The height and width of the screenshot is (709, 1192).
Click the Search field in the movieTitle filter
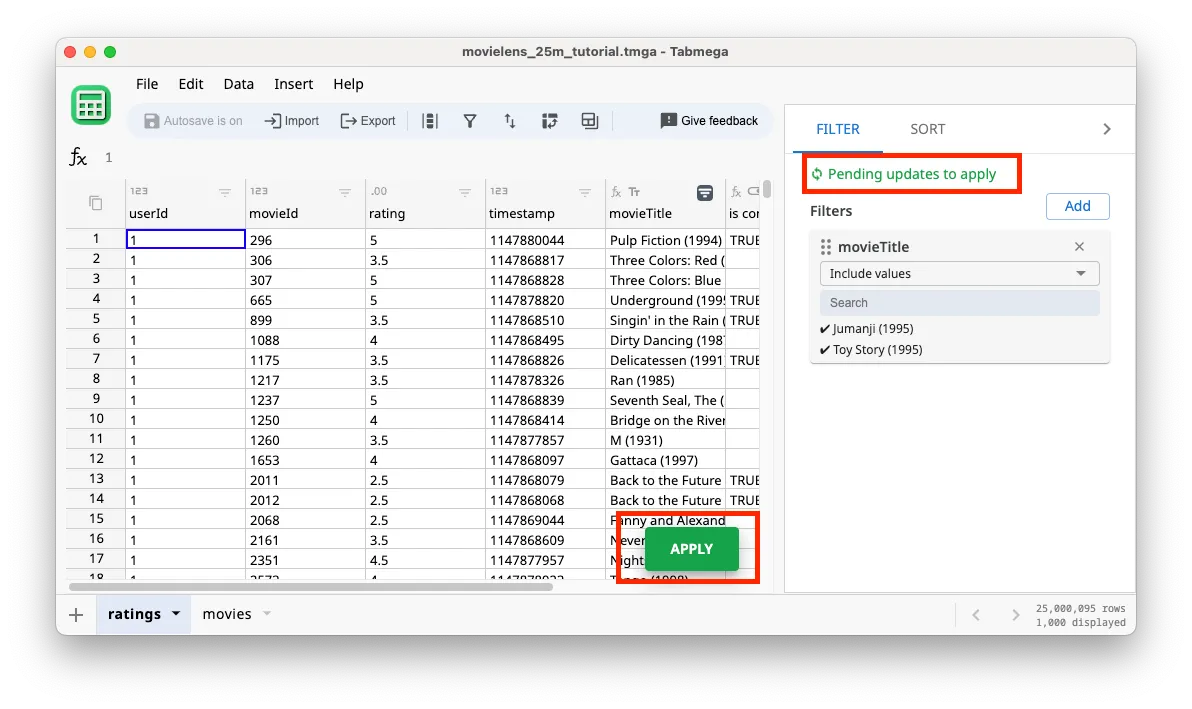coord(959,302)
